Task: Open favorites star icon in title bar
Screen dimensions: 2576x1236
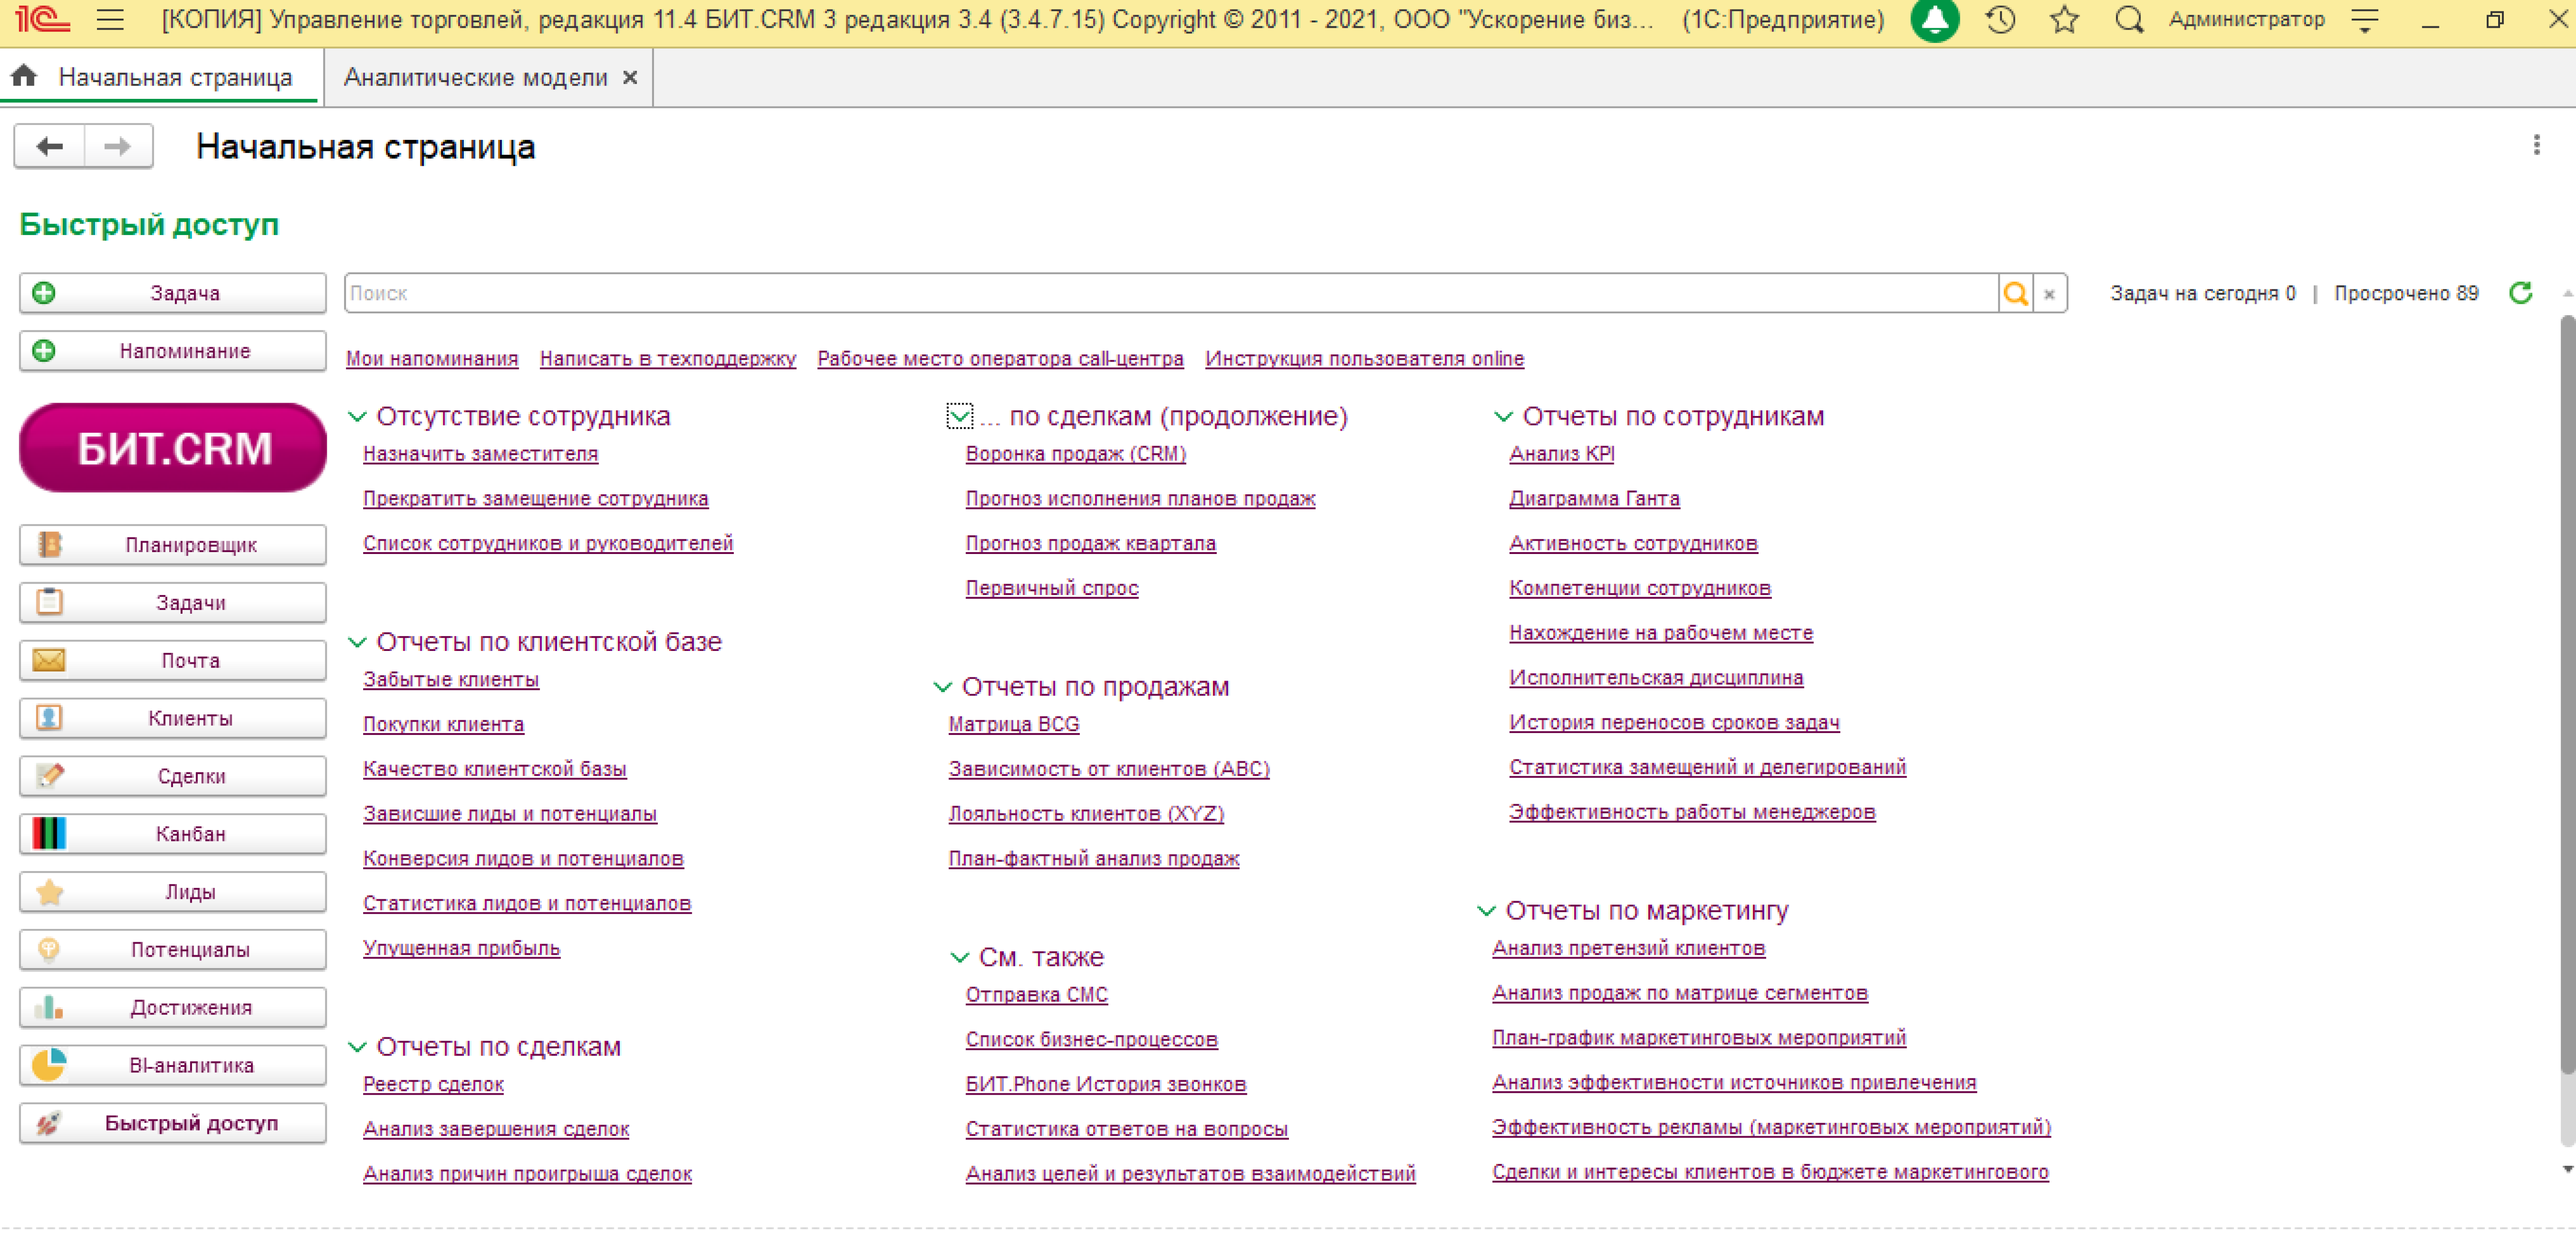Action: pyautogui.click(x=2064, y=20)
